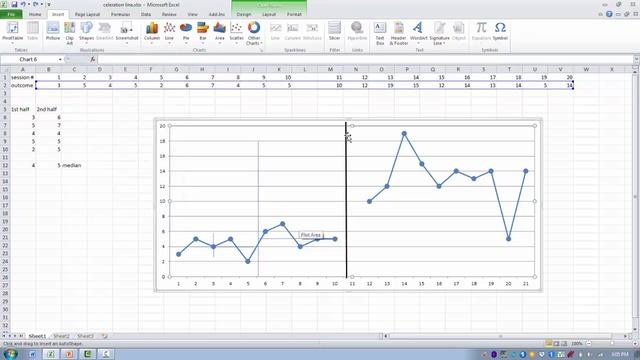This screenshot has width=640, height=360.
Task: Select the 'session #' cell
Action: [22, 77]
